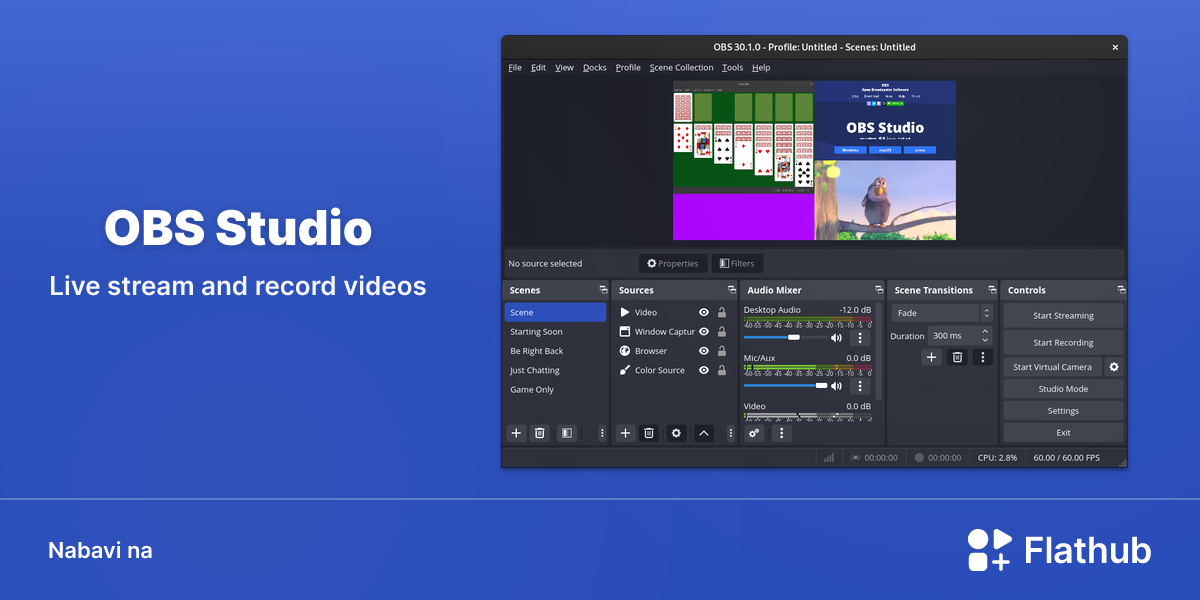Click the Color Source brush icon
The image size is (1200, 600).
[625, 370]
